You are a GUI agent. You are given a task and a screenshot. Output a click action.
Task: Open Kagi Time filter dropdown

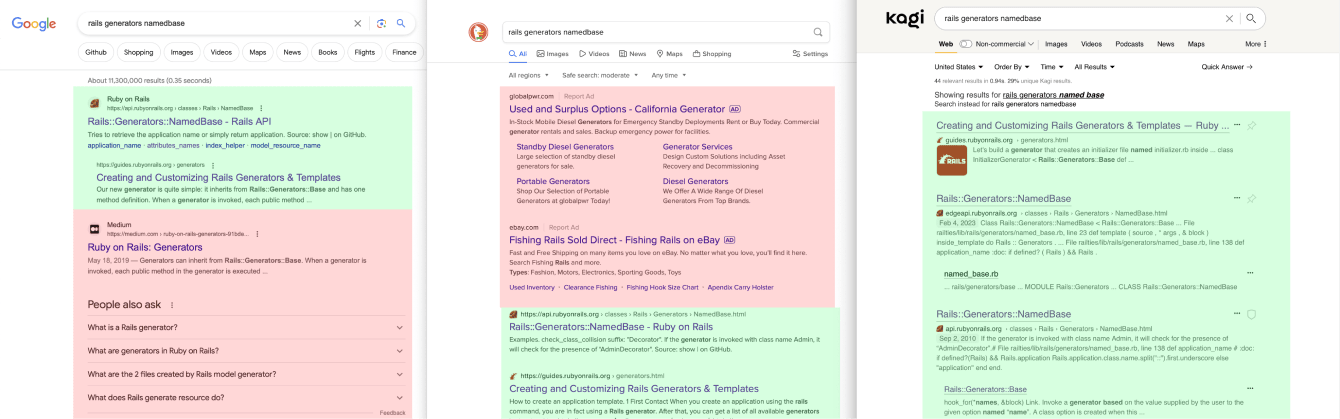coord(1052,67)
